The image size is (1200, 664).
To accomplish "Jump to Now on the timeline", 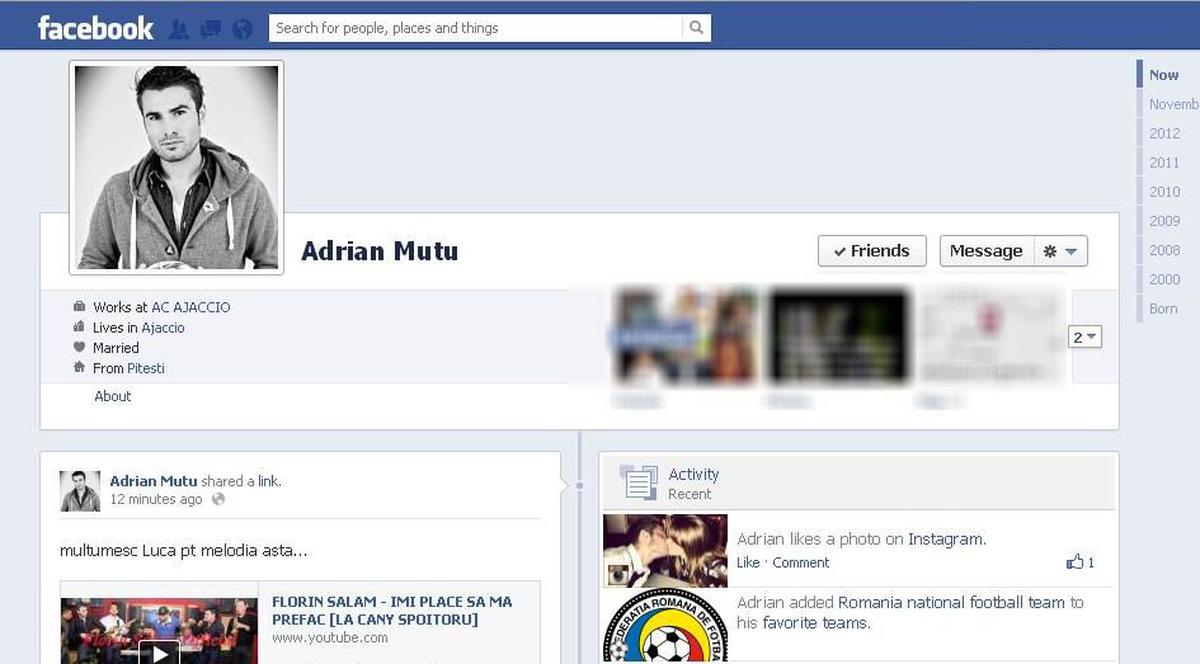I will click(1163, 74).
